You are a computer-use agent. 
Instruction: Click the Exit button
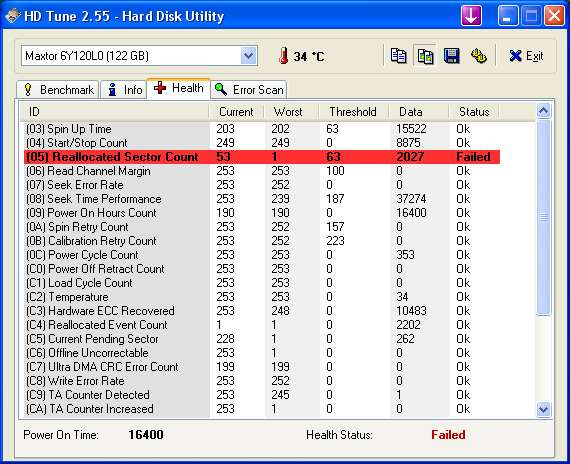coord(526,56)
